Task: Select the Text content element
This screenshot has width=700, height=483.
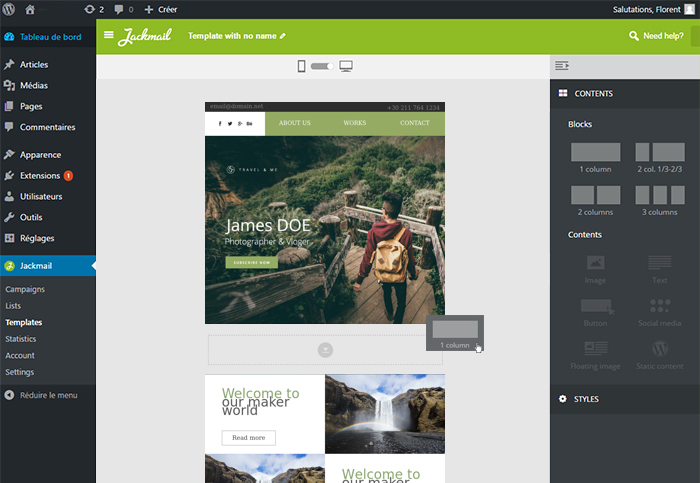Action: click(659, 270)
